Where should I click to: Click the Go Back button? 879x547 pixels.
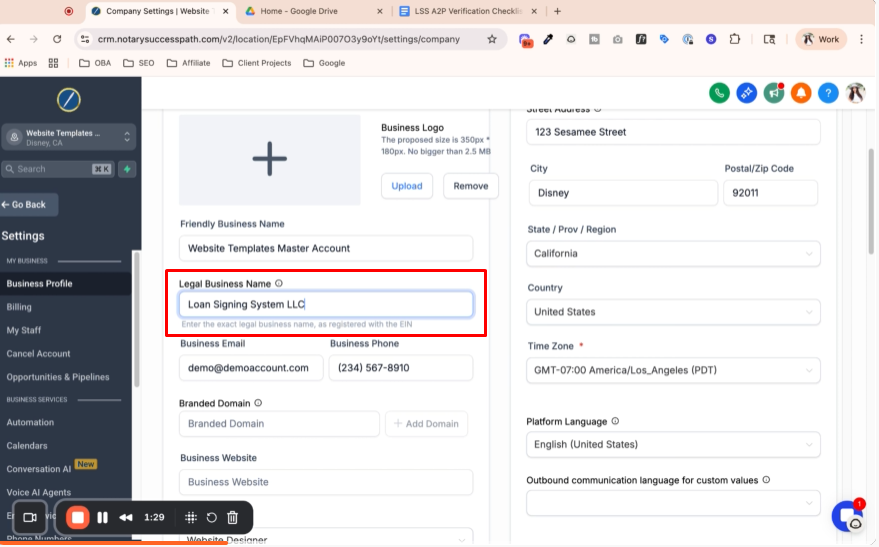(x=28, y=205)
